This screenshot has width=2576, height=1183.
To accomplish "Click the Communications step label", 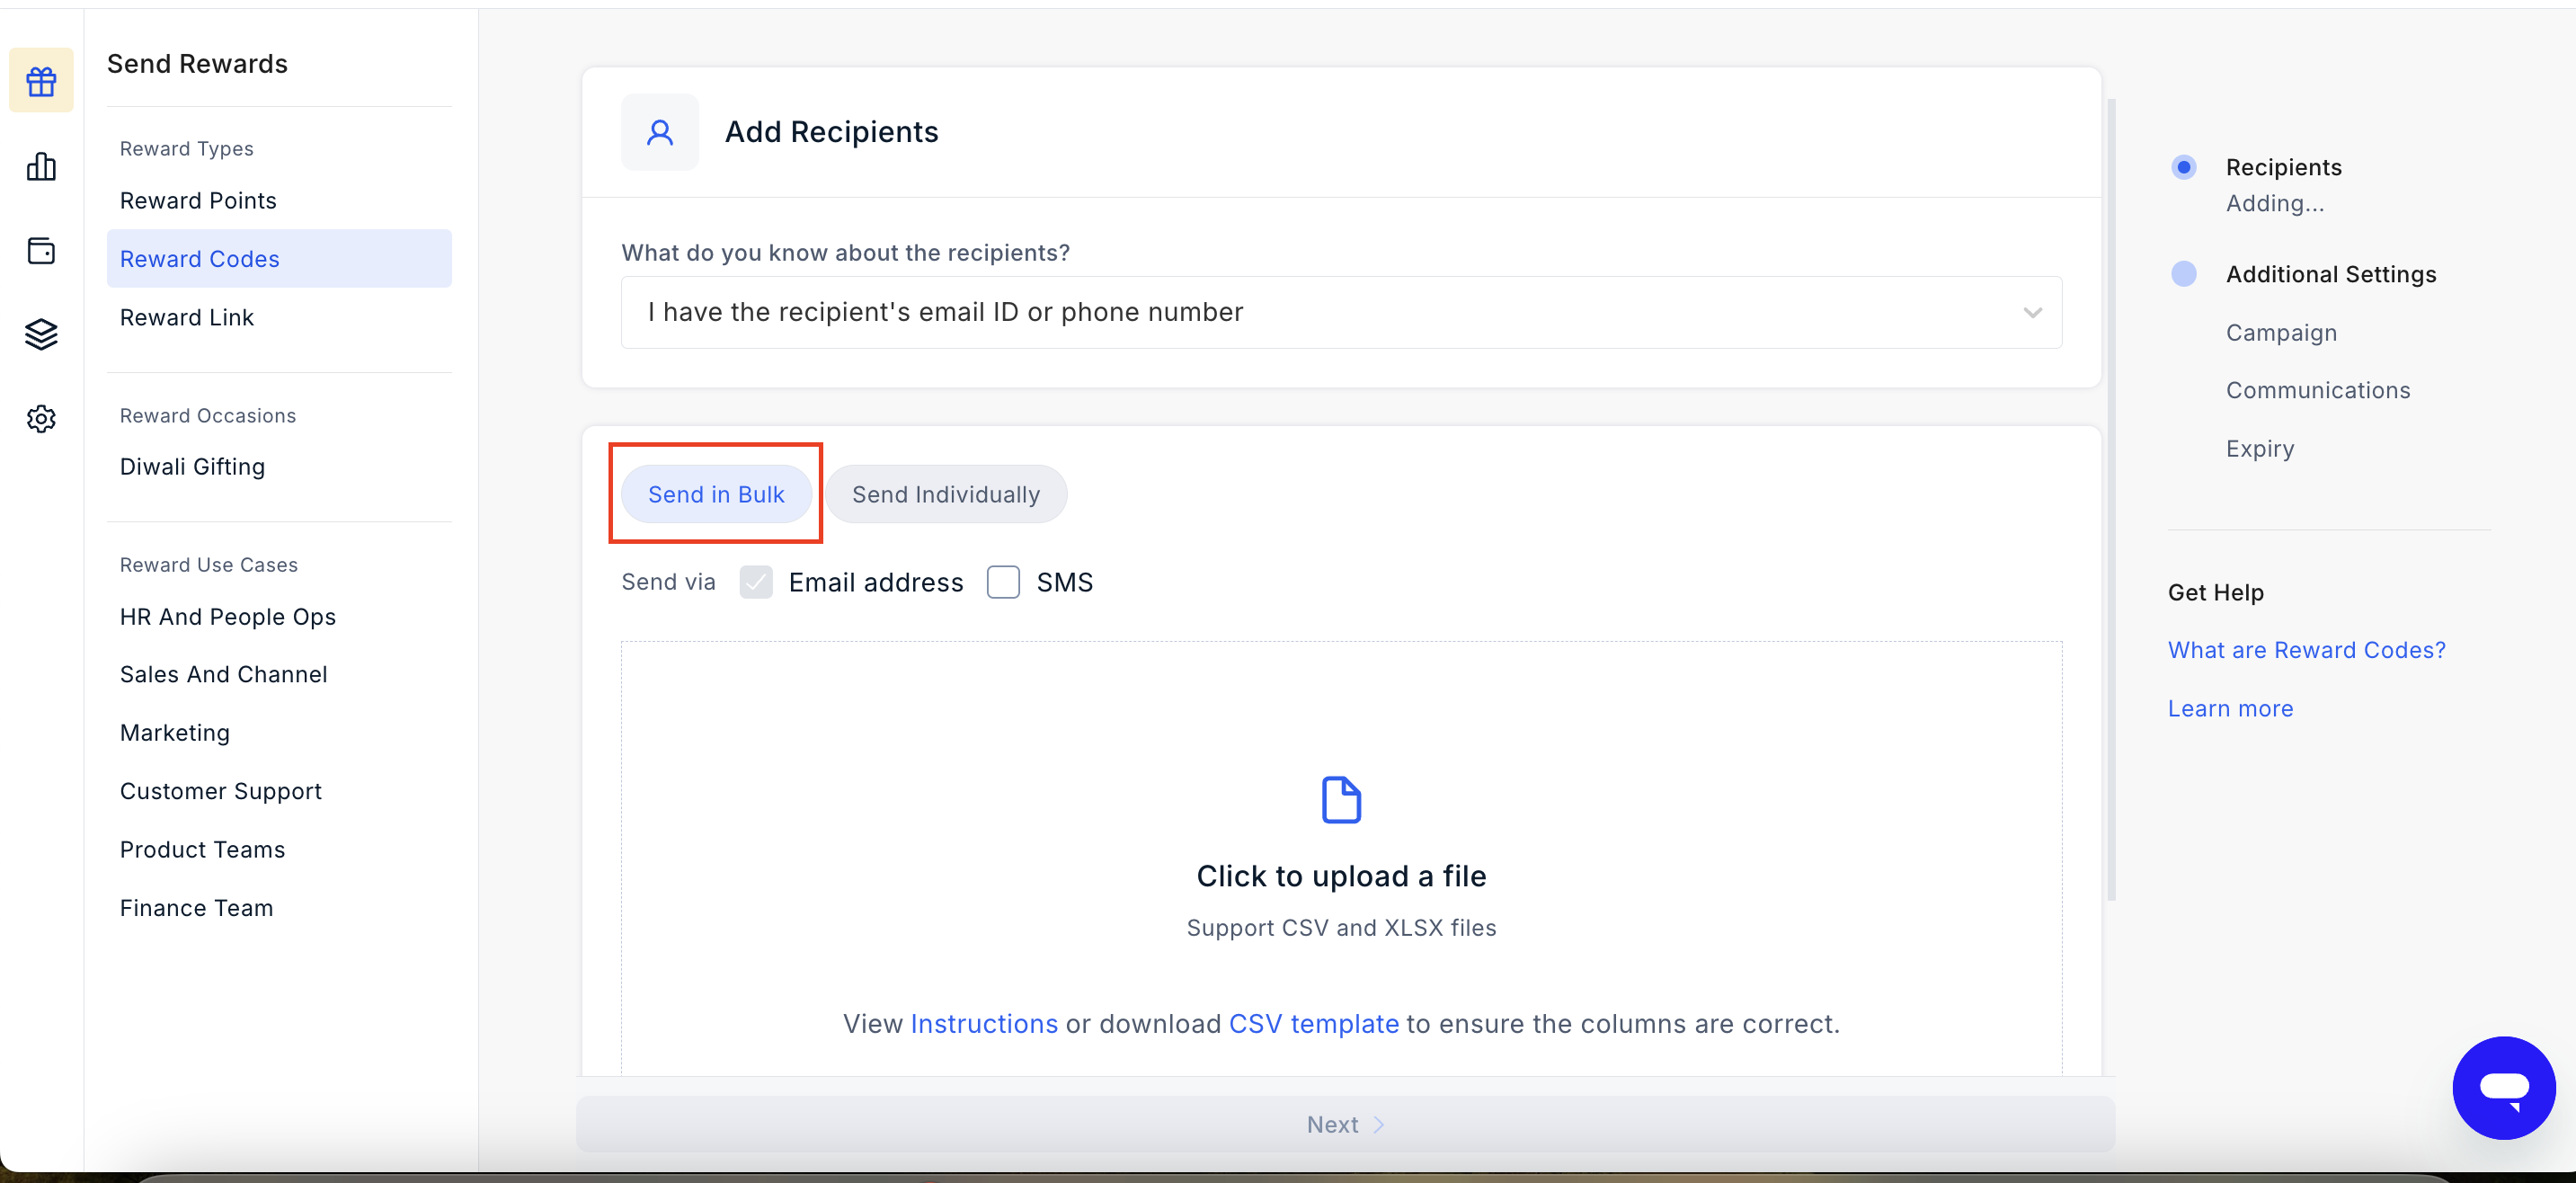I will 2317,391.
